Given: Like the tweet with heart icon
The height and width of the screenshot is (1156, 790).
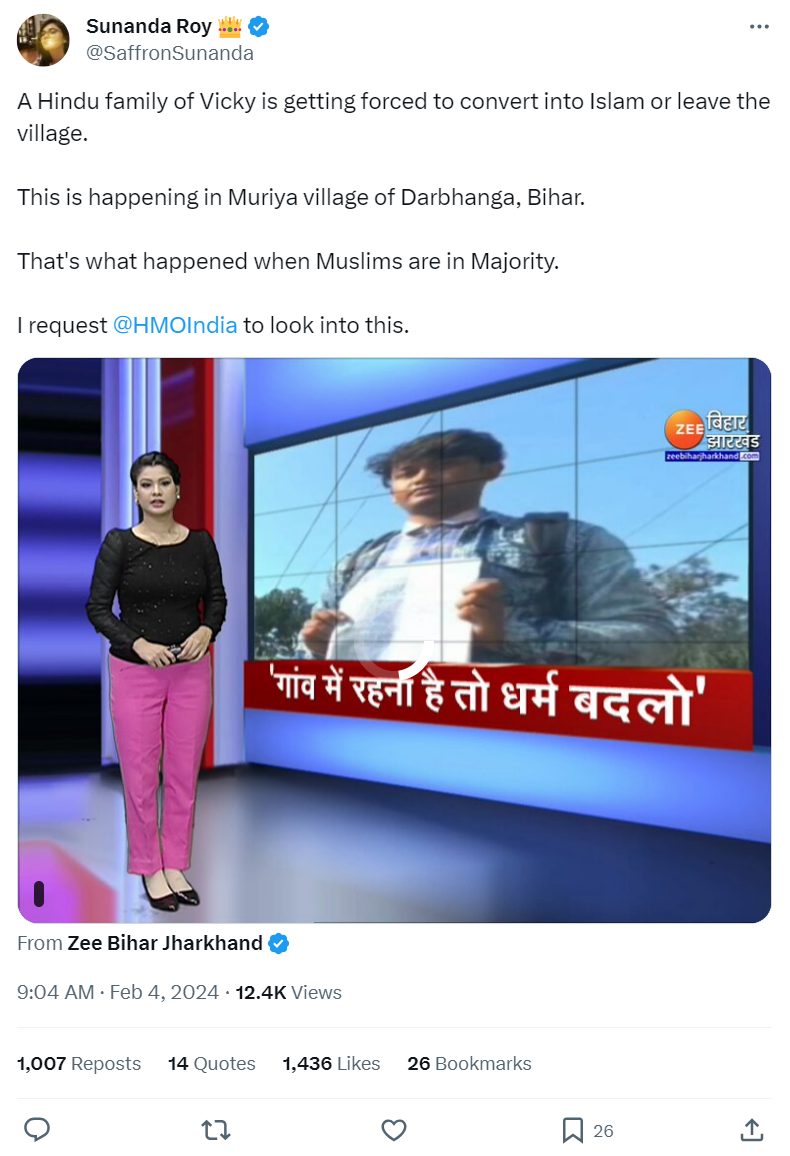Looking at the screenshot, I should point(394,1129).
